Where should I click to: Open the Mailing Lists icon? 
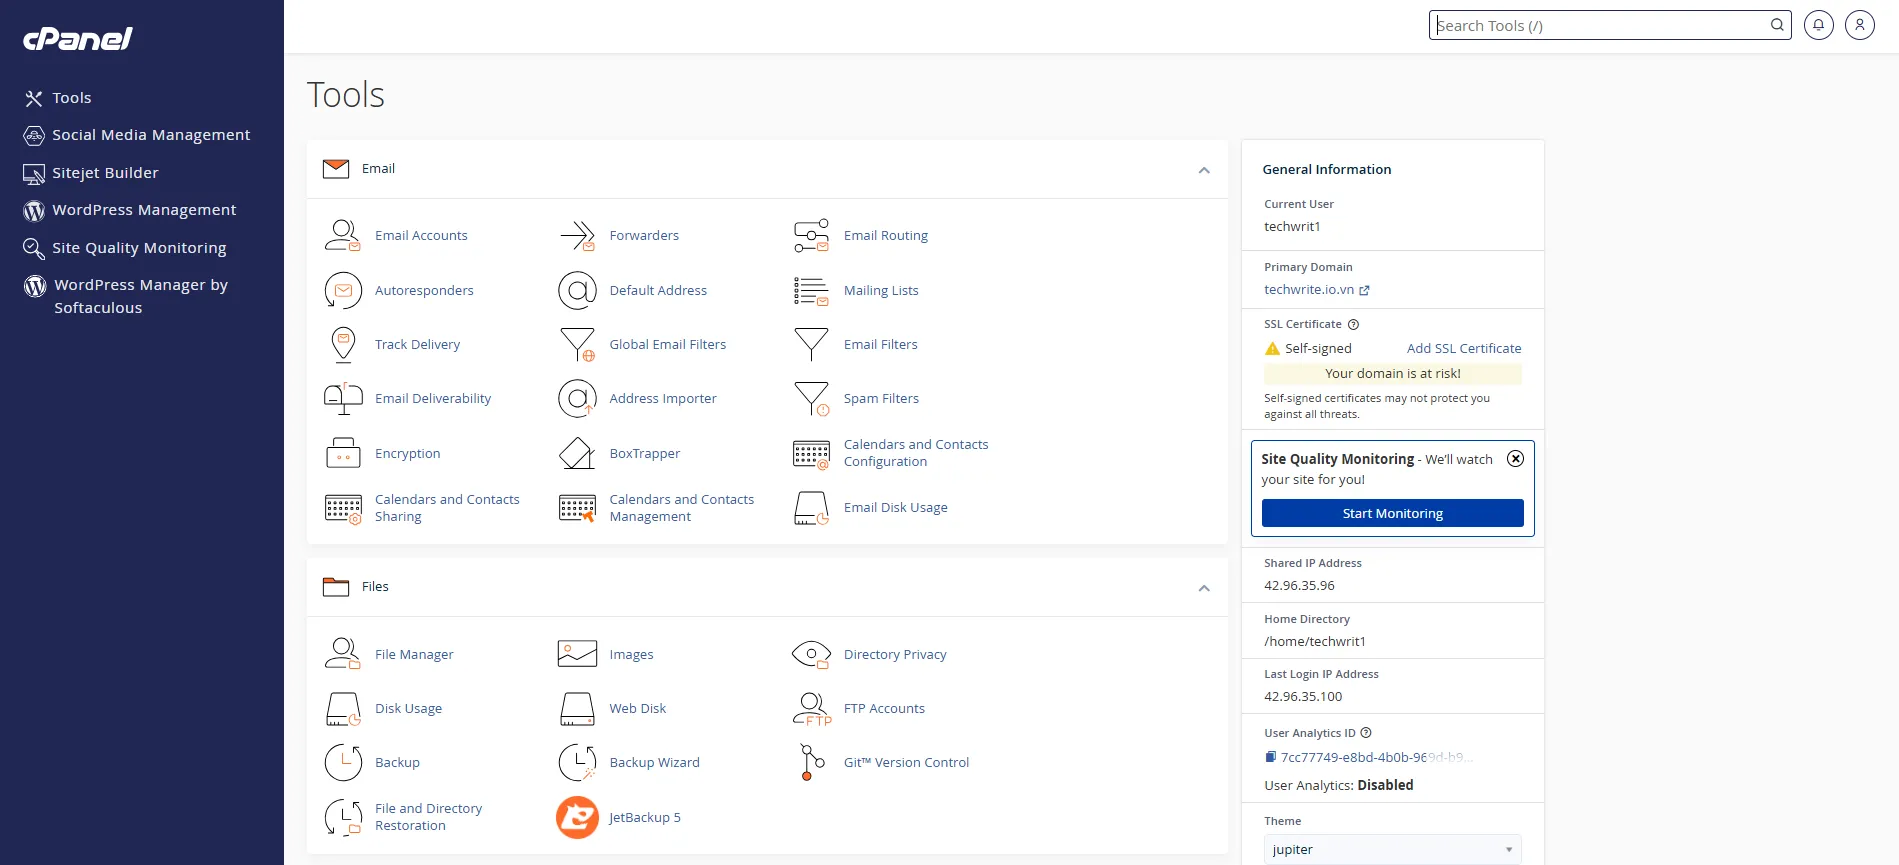point(811,290)
